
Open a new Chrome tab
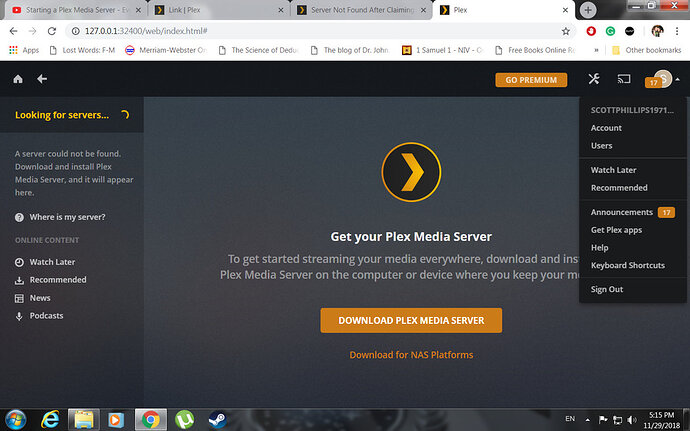pyautogui.click(x=588, y=10)
